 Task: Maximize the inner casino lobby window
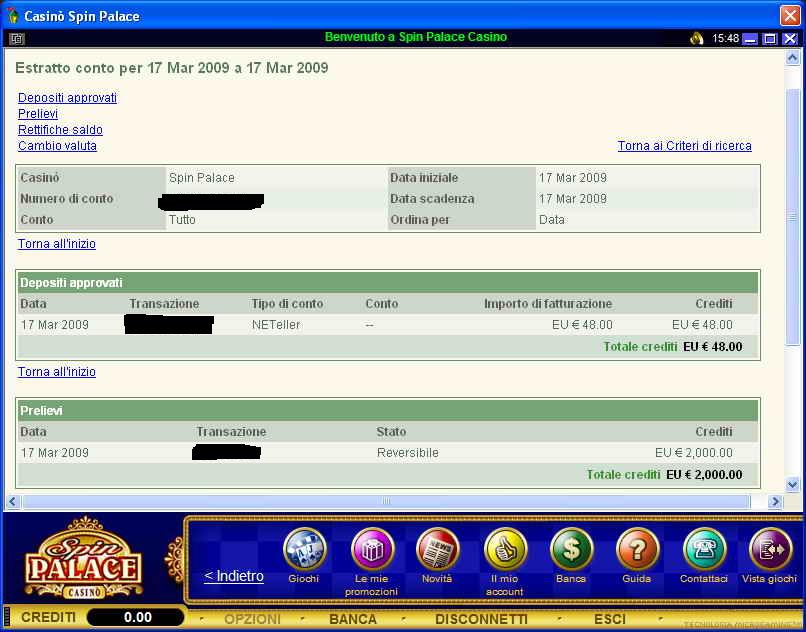(x=770, y=39)
